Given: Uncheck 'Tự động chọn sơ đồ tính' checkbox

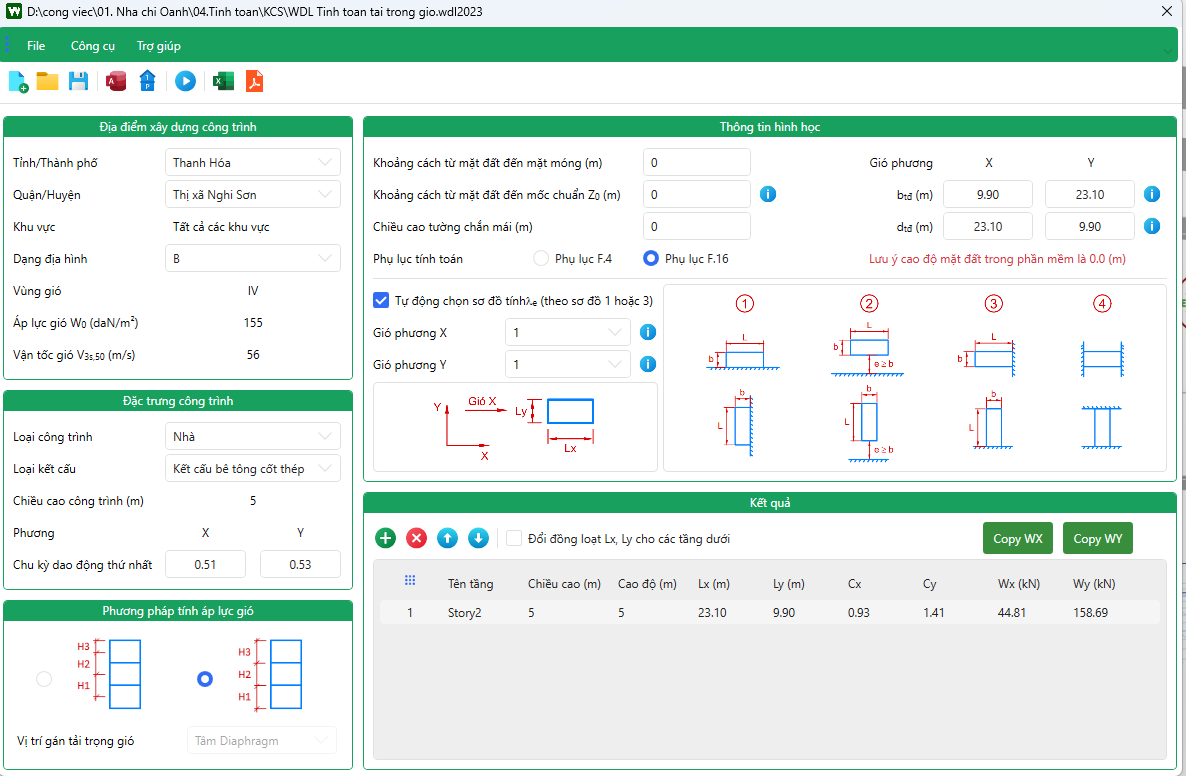Looking at the screenshot, I should (x=381, y=300).
